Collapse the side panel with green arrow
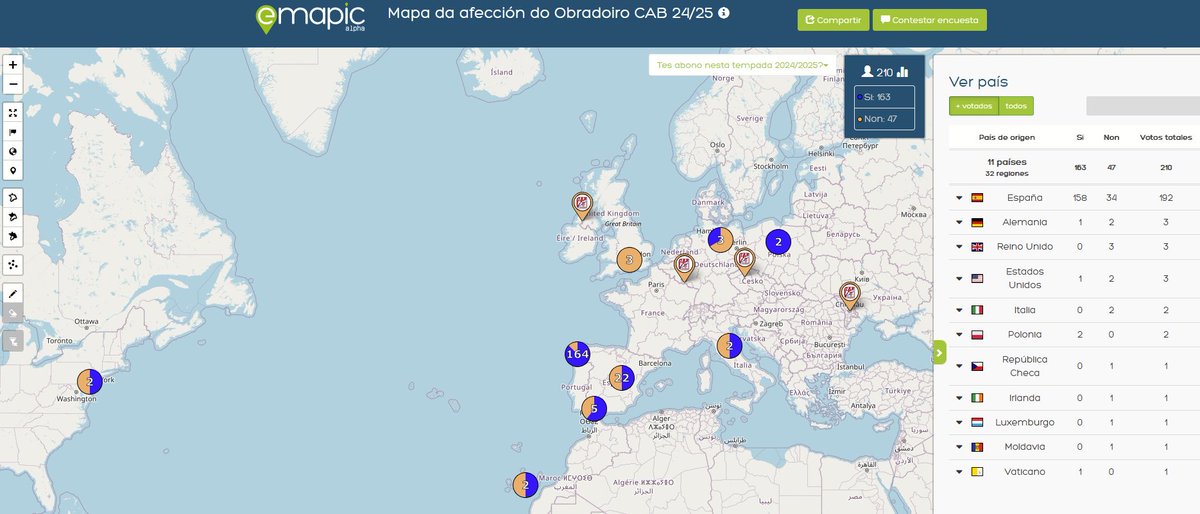 (939, 352)
